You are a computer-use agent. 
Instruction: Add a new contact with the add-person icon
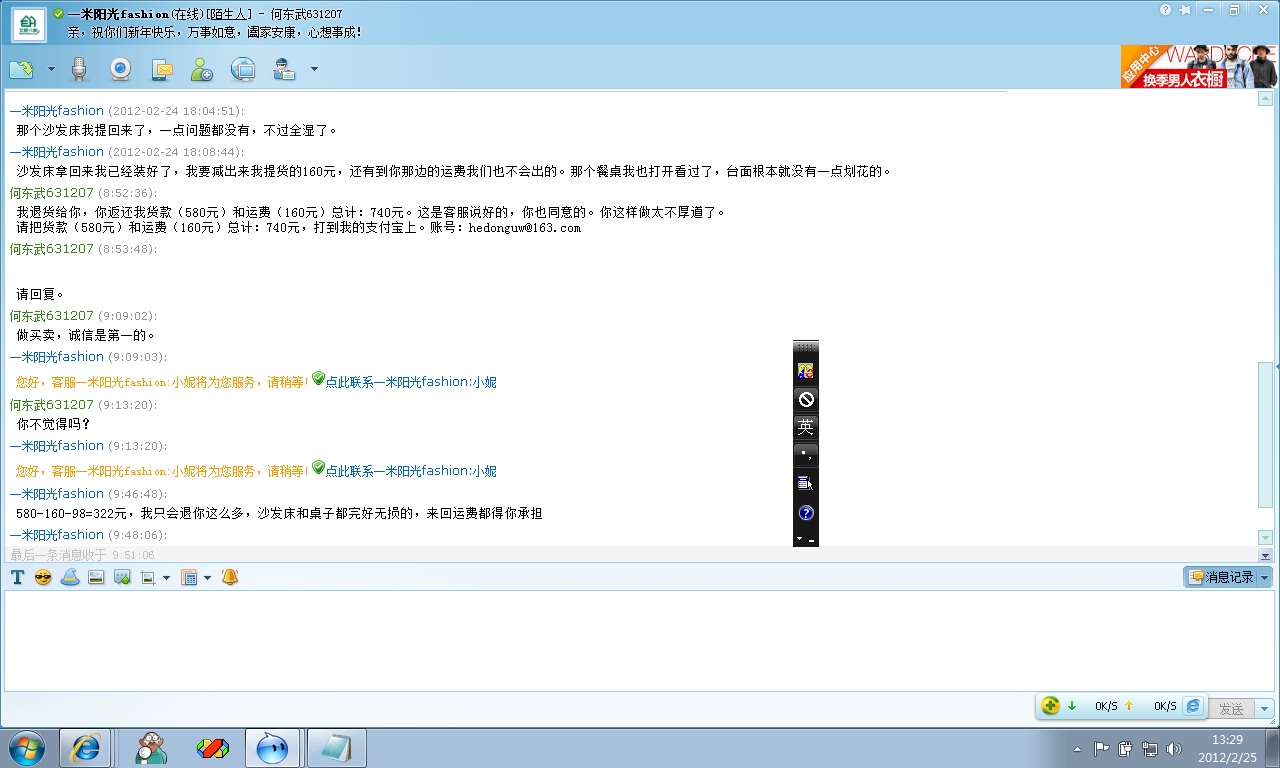pos(201,69)
